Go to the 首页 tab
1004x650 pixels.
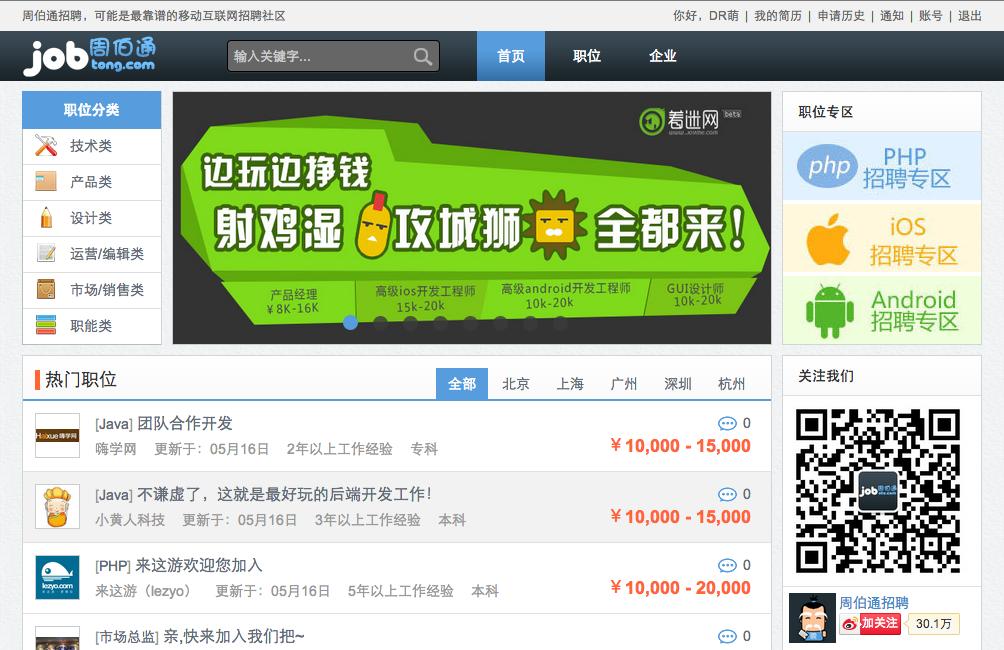[x=511, y=56]
